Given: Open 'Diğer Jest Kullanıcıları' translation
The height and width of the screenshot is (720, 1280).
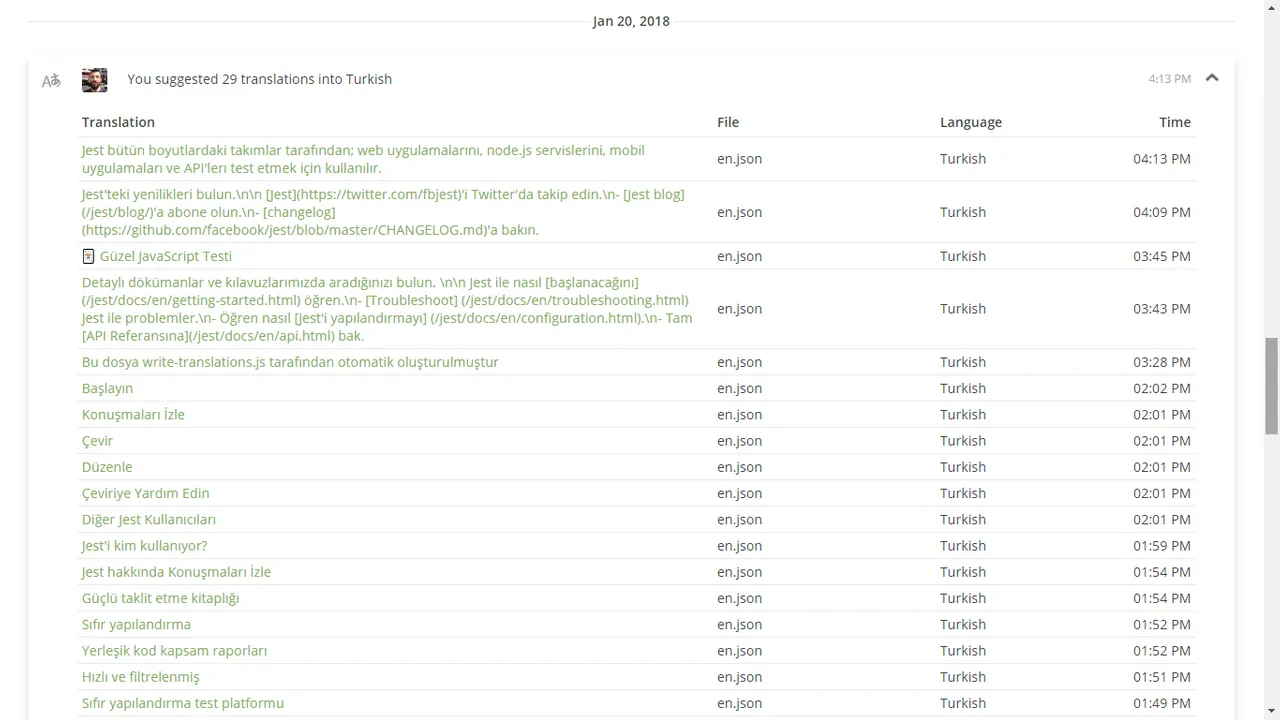Looking at the screenshot, I should pyautogui.click(x=149, y=519).
